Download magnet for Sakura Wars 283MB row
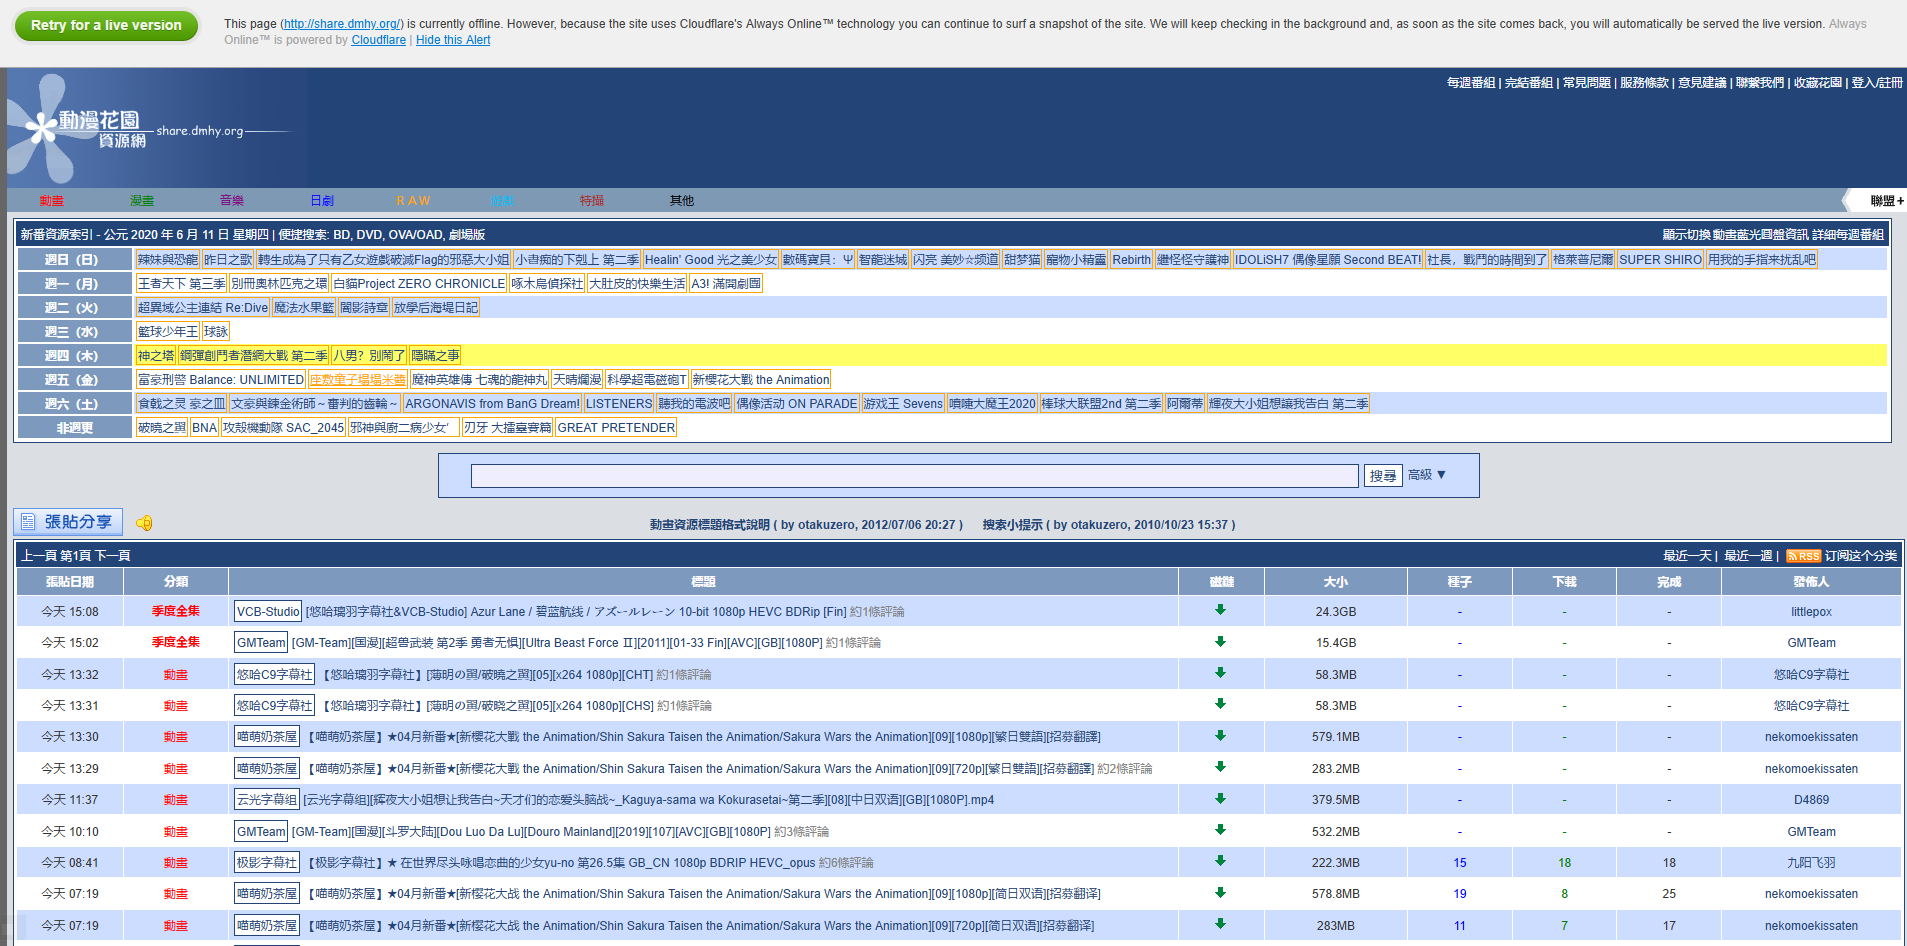 [1220, 924]
